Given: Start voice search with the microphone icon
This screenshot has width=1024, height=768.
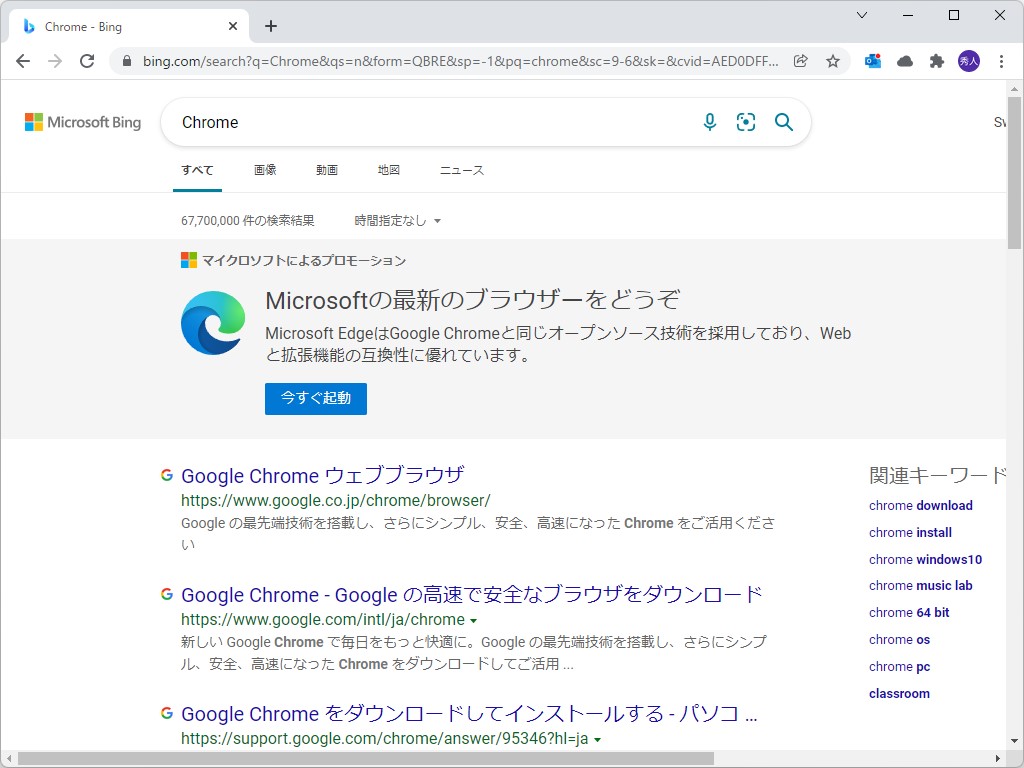Looking at the screenshot, I should coord(710,122).
